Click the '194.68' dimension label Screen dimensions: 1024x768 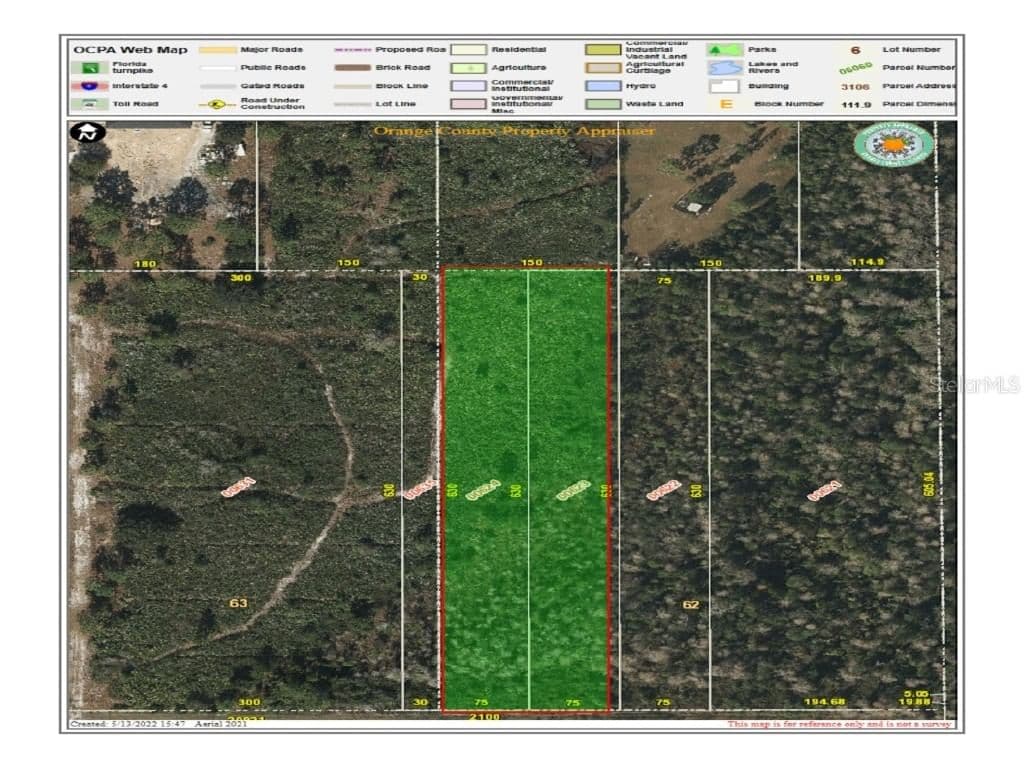824,702
